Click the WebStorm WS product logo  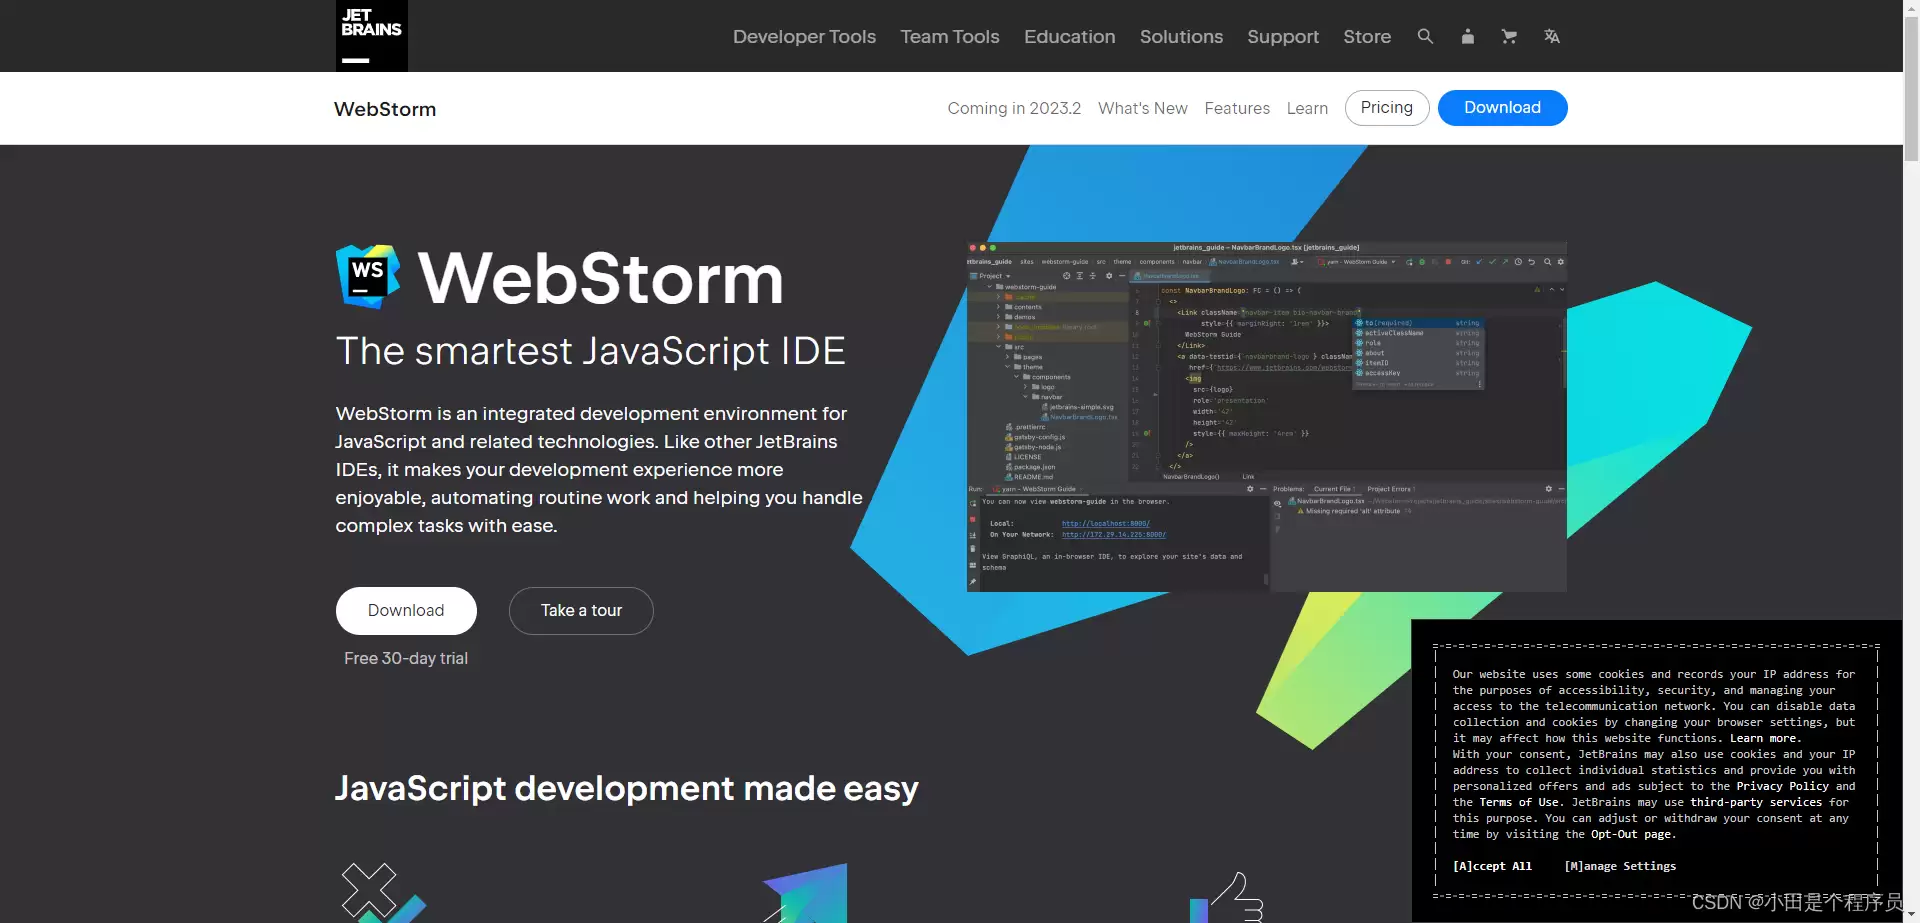[x=368, y=276]
